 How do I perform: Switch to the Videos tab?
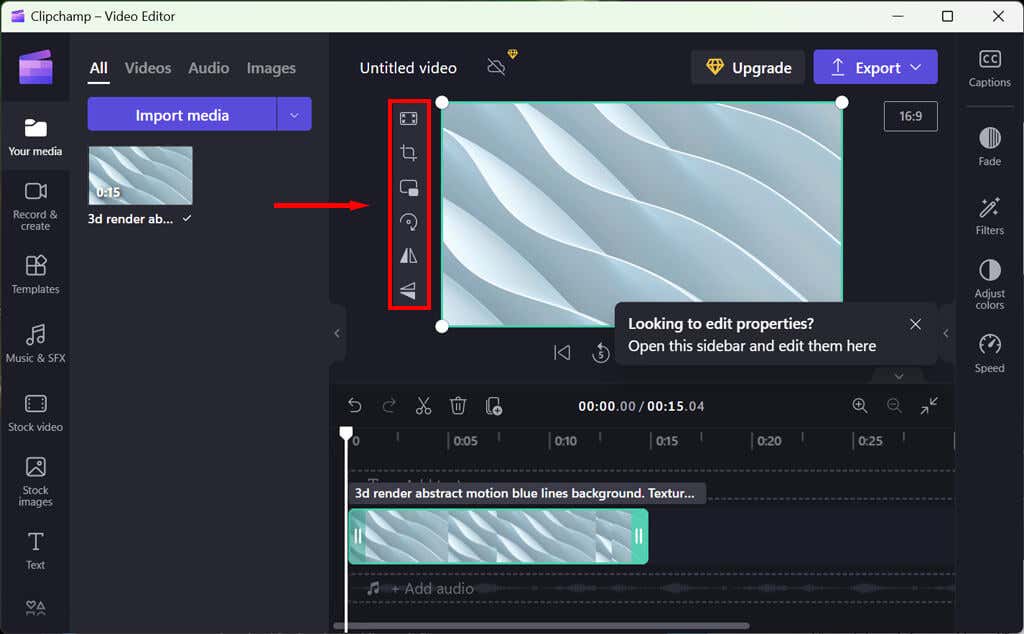(x=148, y=68)
